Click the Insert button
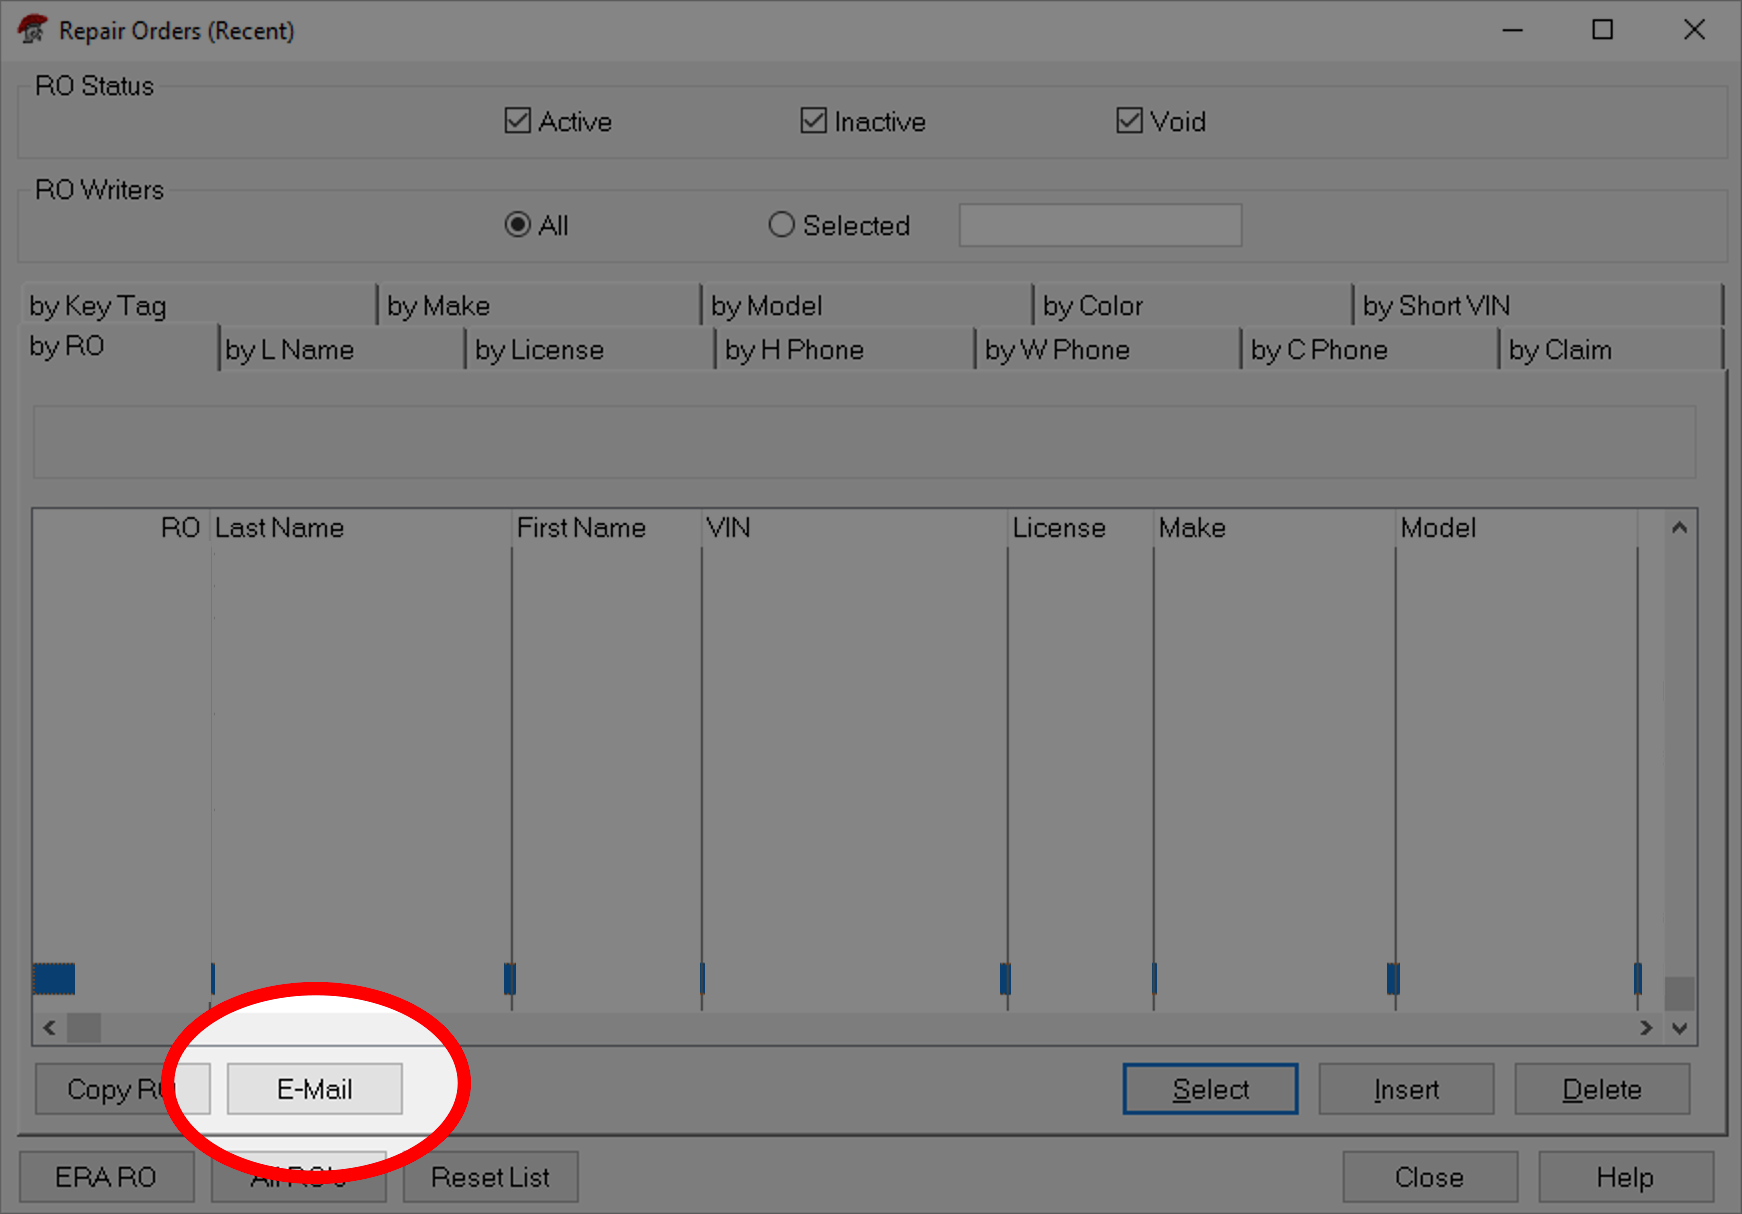Screen dimensions: 1742x1214 coord(1406,1089)
